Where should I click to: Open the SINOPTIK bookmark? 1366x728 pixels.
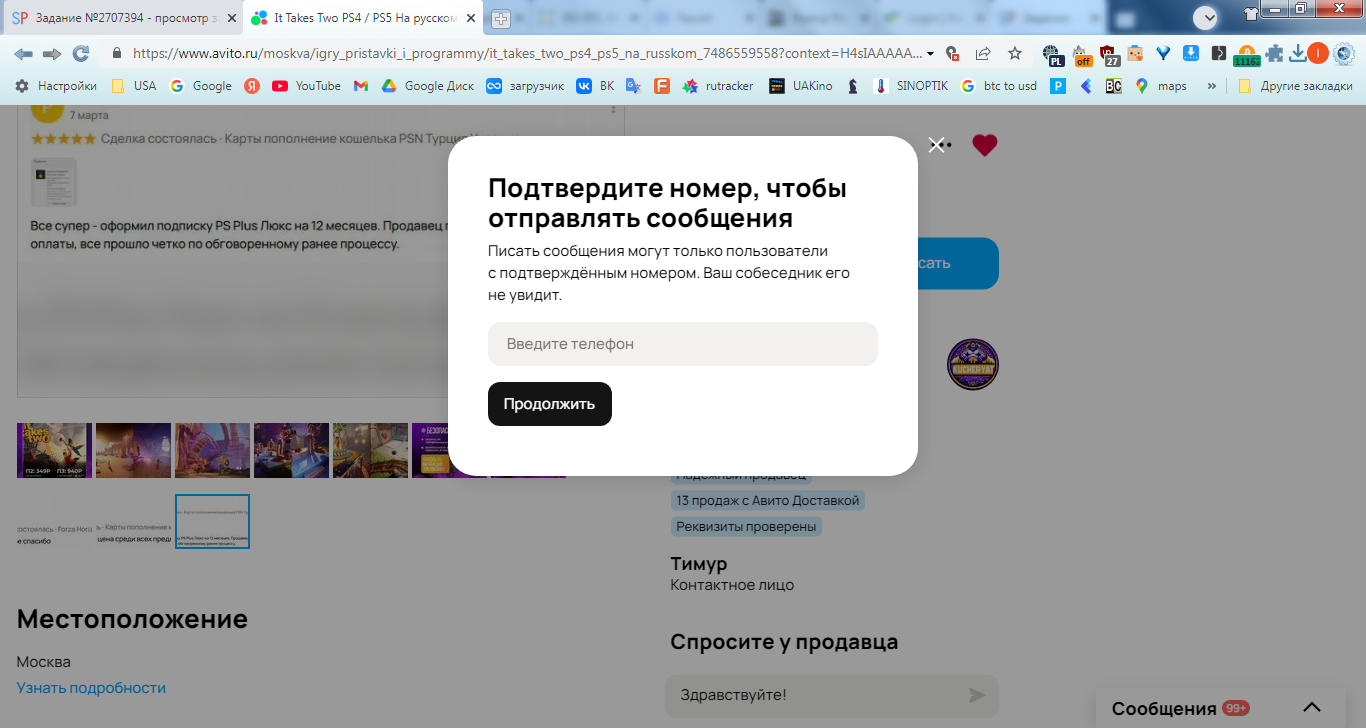point(912,86)
